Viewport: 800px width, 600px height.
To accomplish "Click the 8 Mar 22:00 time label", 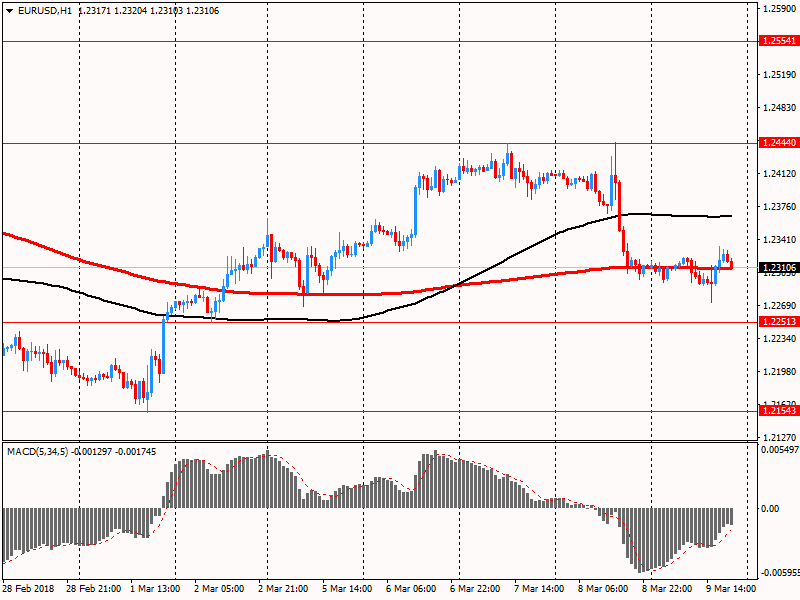I will click(x=667, y=589).
